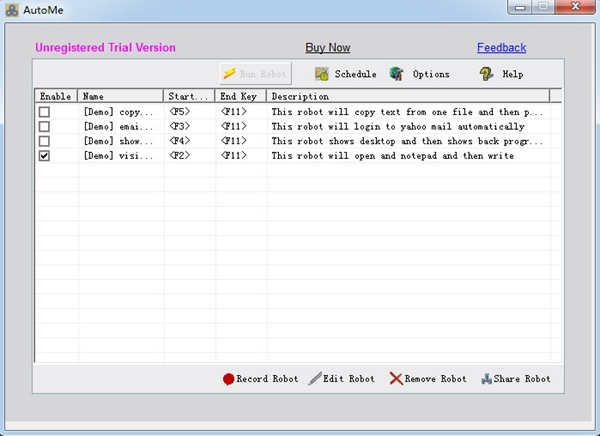Click the Edit Robot pencil icon
The image size is (600, 436).
[315, 379]
